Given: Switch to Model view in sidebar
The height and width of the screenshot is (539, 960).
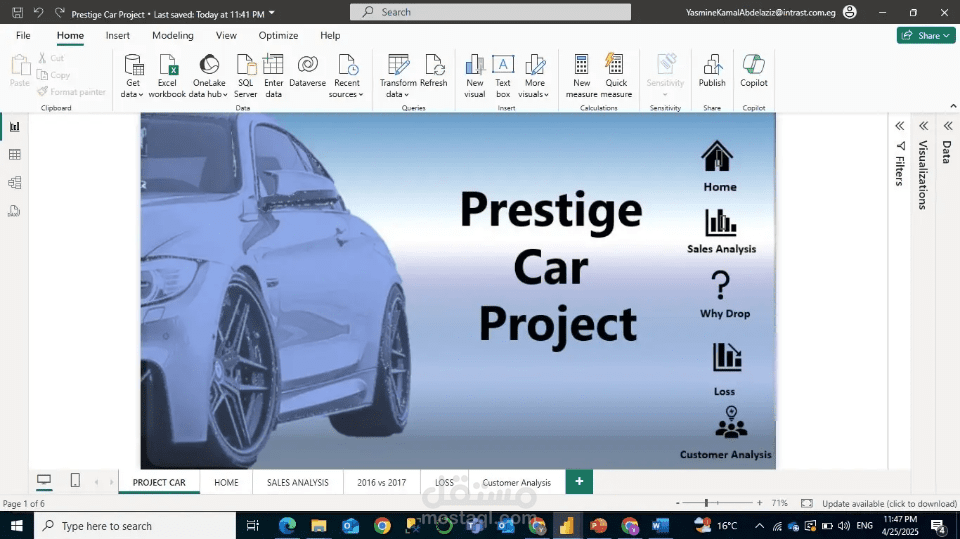Looking at the screenshot, I should point(15,183).
